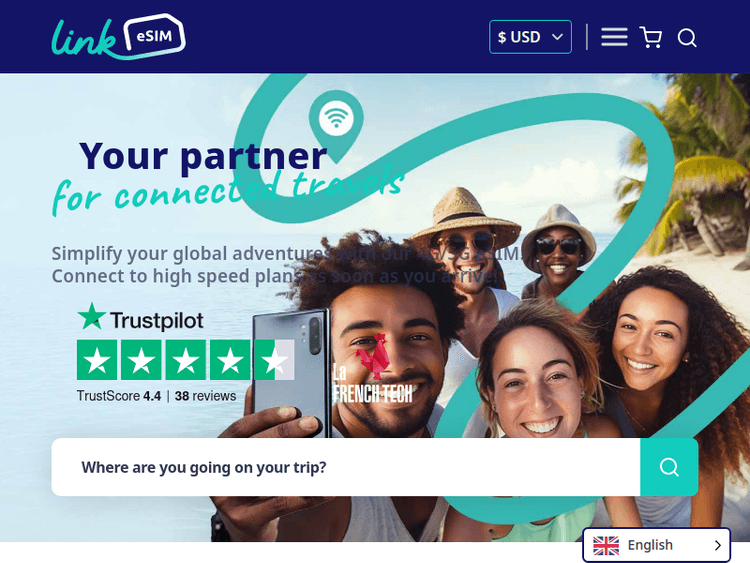Open the hamburger menu icon
The width and height of the screenshot is (750, 563).
614,37
